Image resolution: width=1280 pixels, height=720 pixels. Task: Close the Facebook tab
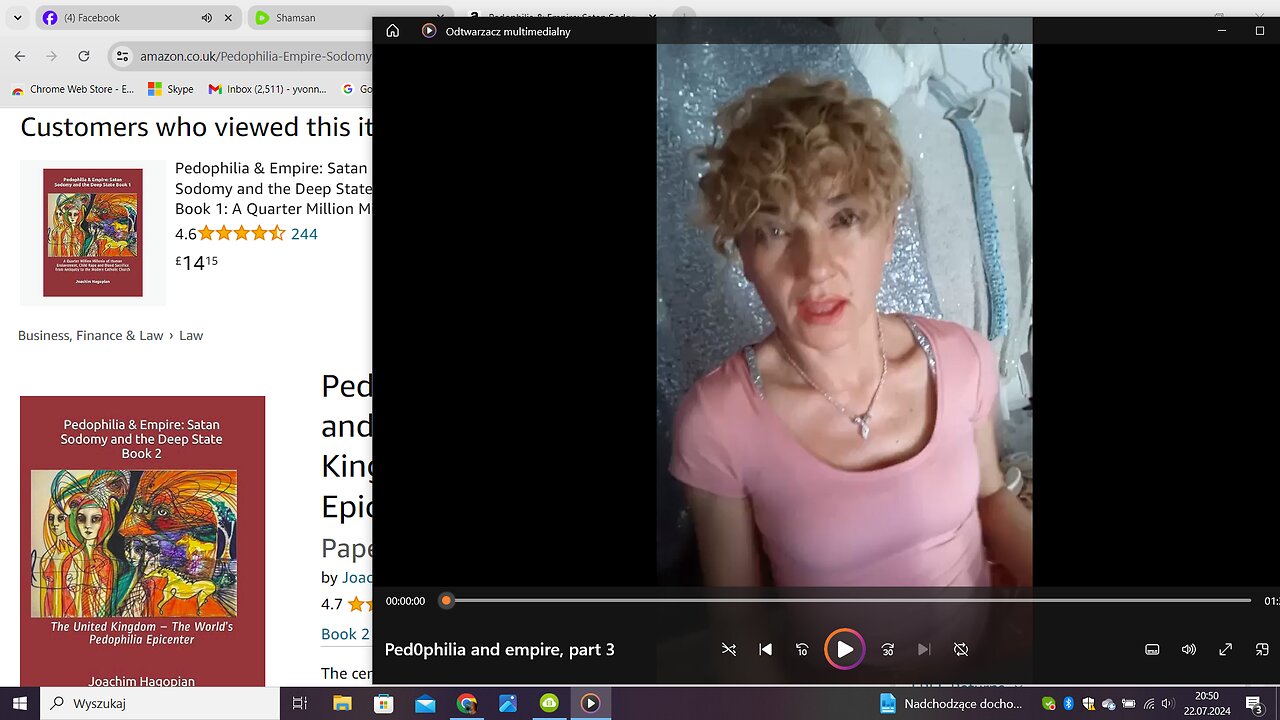[x=228, y=18]
